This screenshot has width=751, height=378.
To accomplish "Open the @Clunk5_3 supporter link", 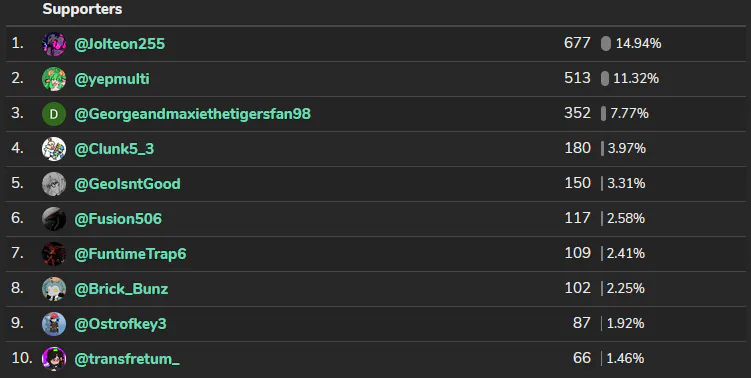I will pyautogui.click(x=114, y=149).
